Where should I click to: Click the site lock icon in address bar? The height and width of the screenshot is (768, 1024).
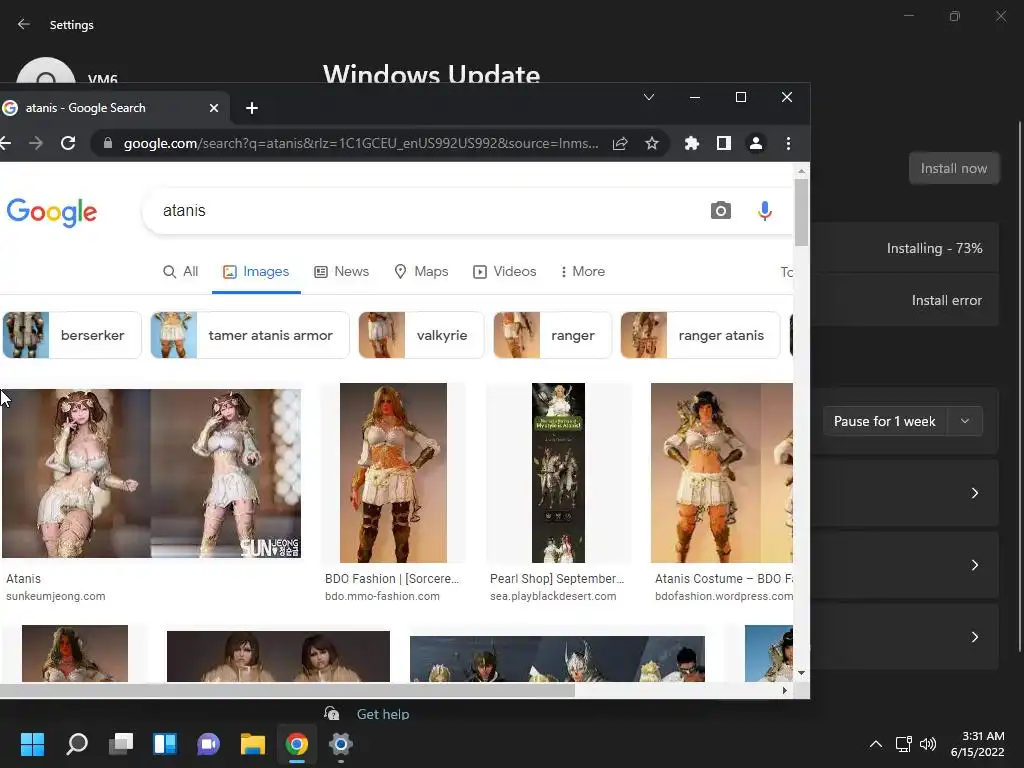[108, 143]
